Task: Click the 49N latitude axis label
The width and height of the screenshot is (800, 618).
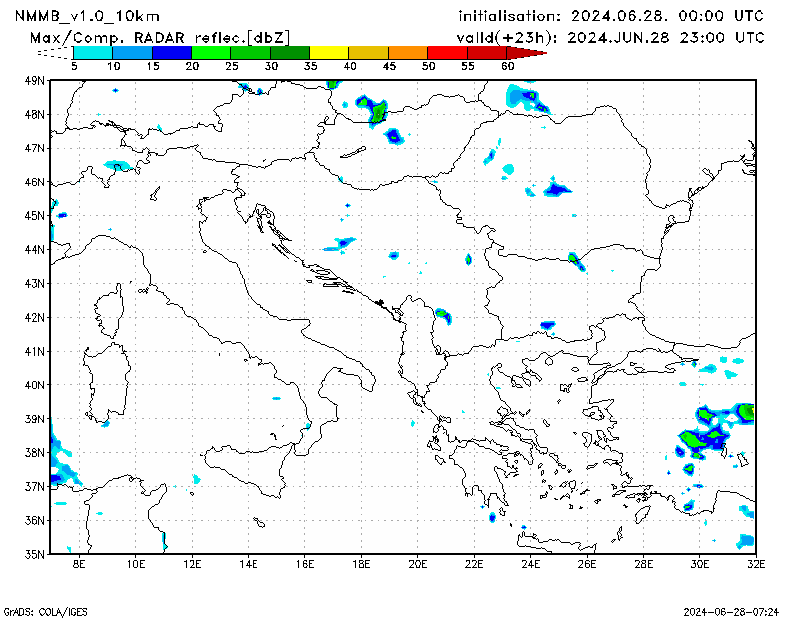Action: pyautogui.click(x=35, y=80)
